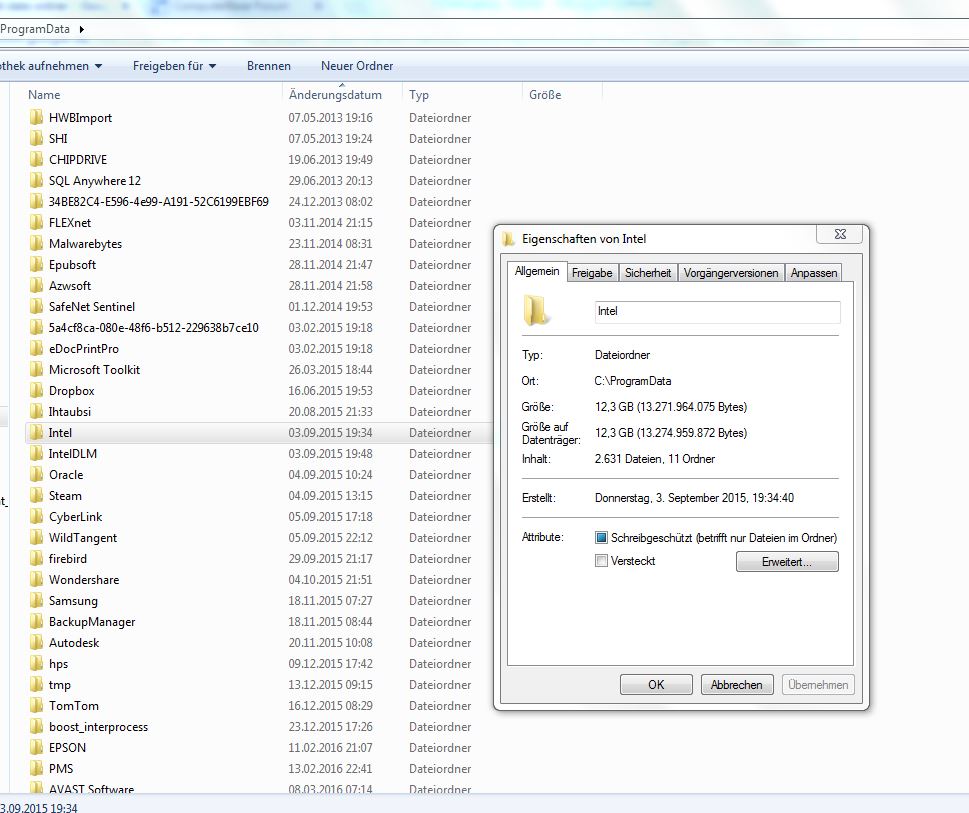969x813 pixels.
Task: Click the IntelDLM folder icon
Action: (36, 453)
